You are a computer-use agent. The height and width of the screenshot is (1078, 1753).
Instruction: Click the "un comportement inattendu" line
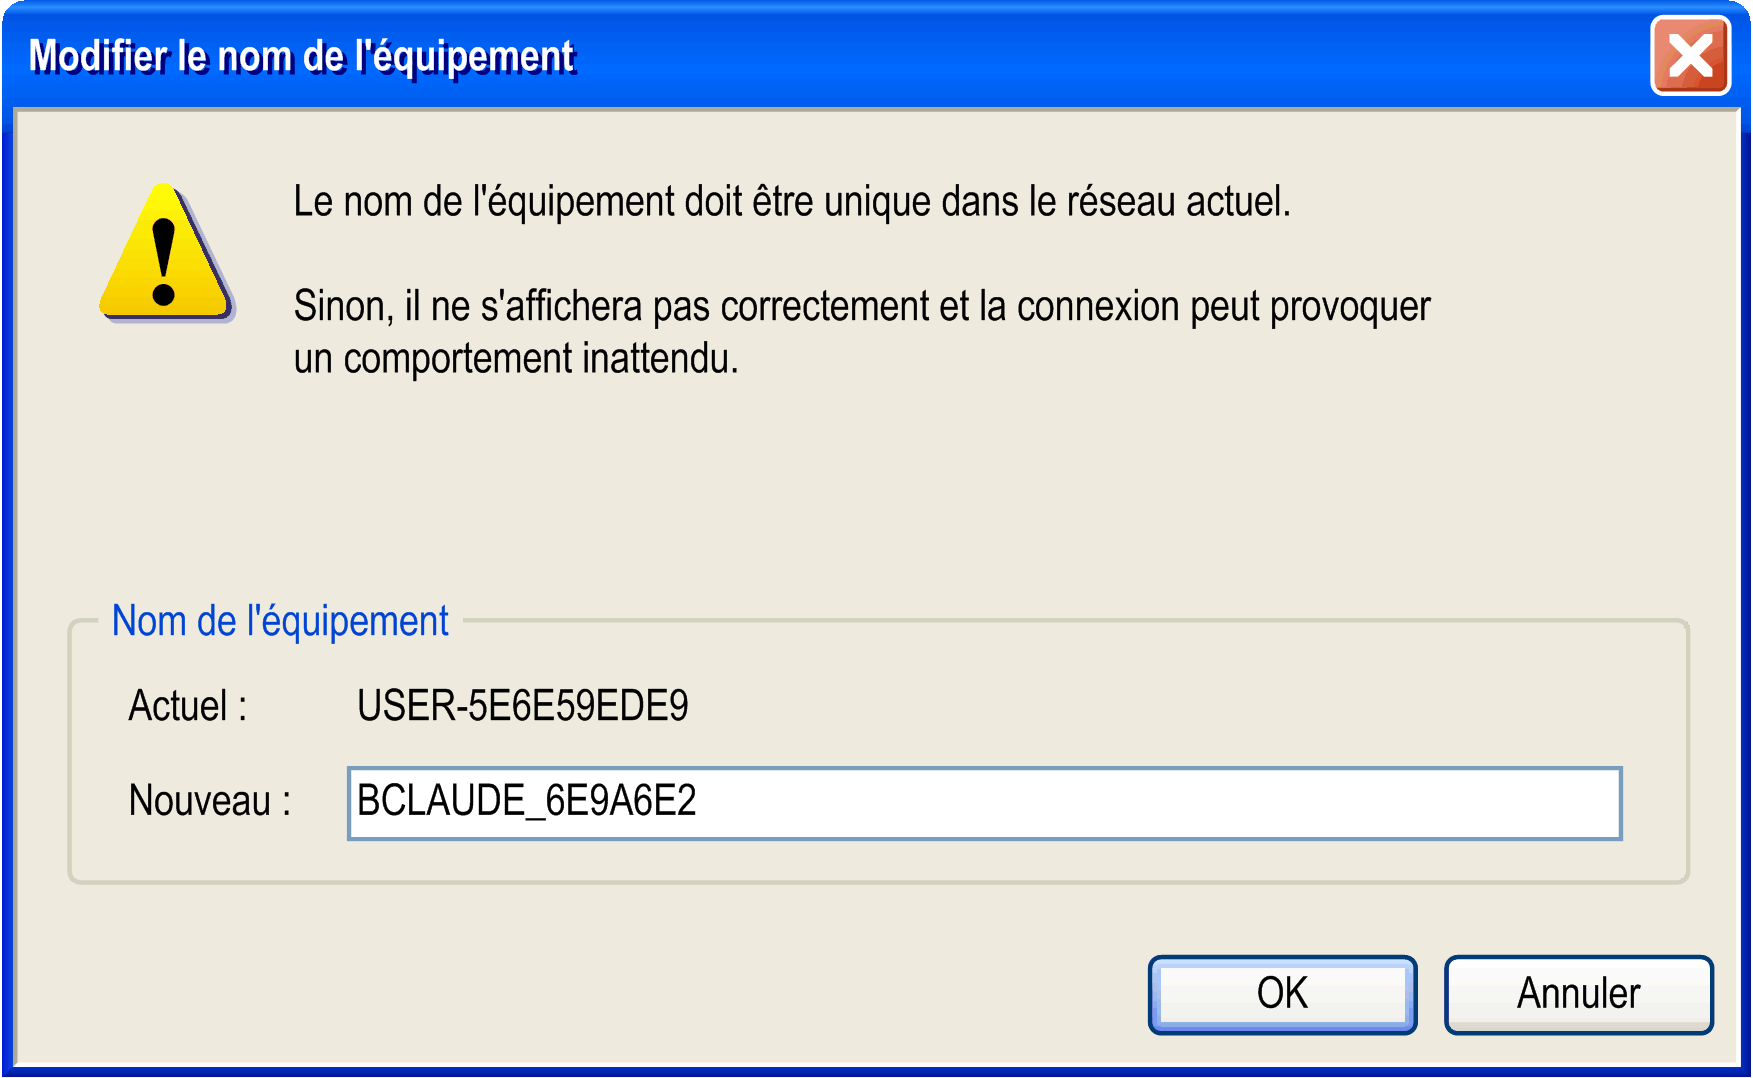click(516, 359)
